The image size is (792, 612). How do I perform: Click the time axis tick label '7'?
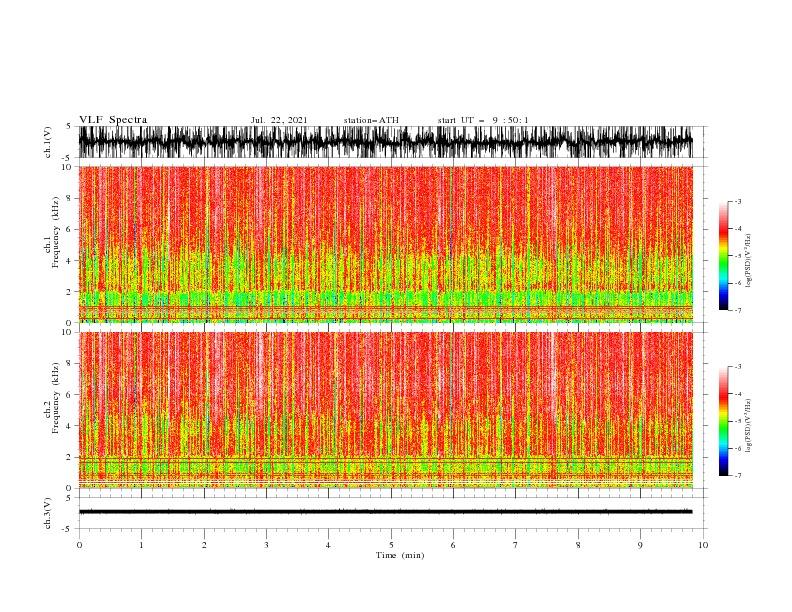tap(516, 545)
